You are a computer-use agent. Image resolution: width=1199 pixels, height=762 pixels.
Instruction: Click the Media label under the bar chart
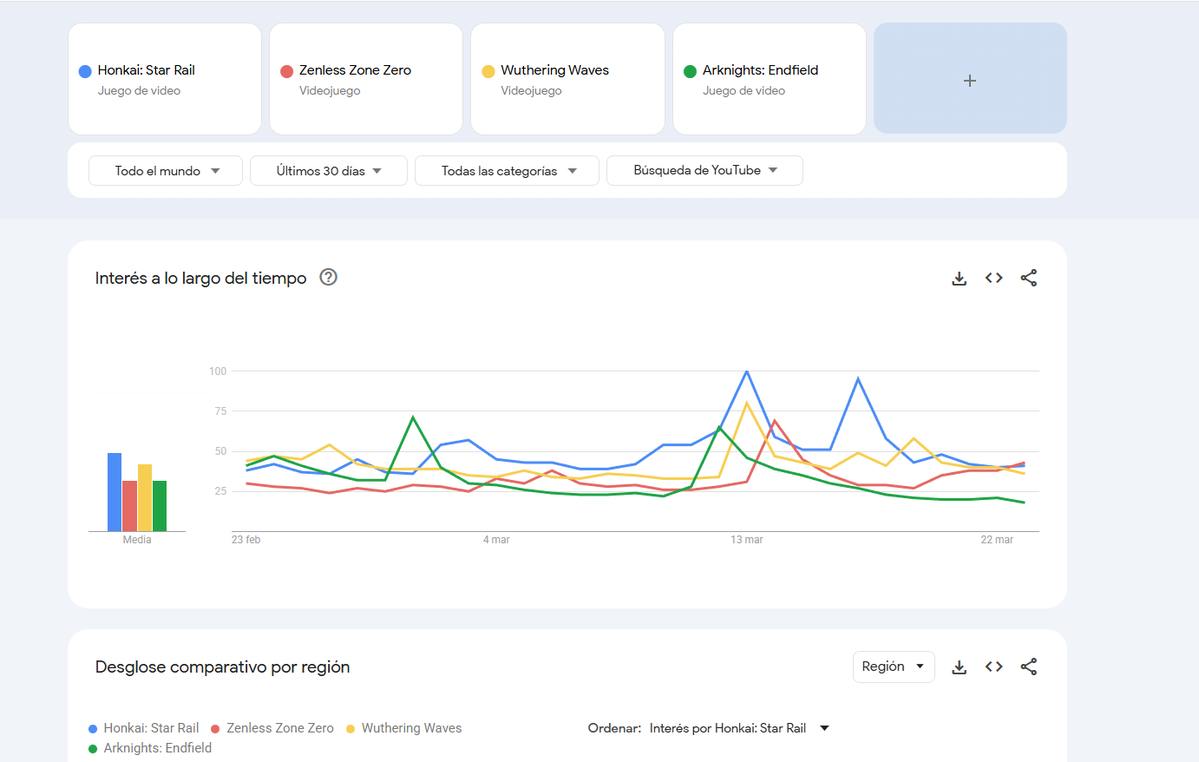[137, 540]
